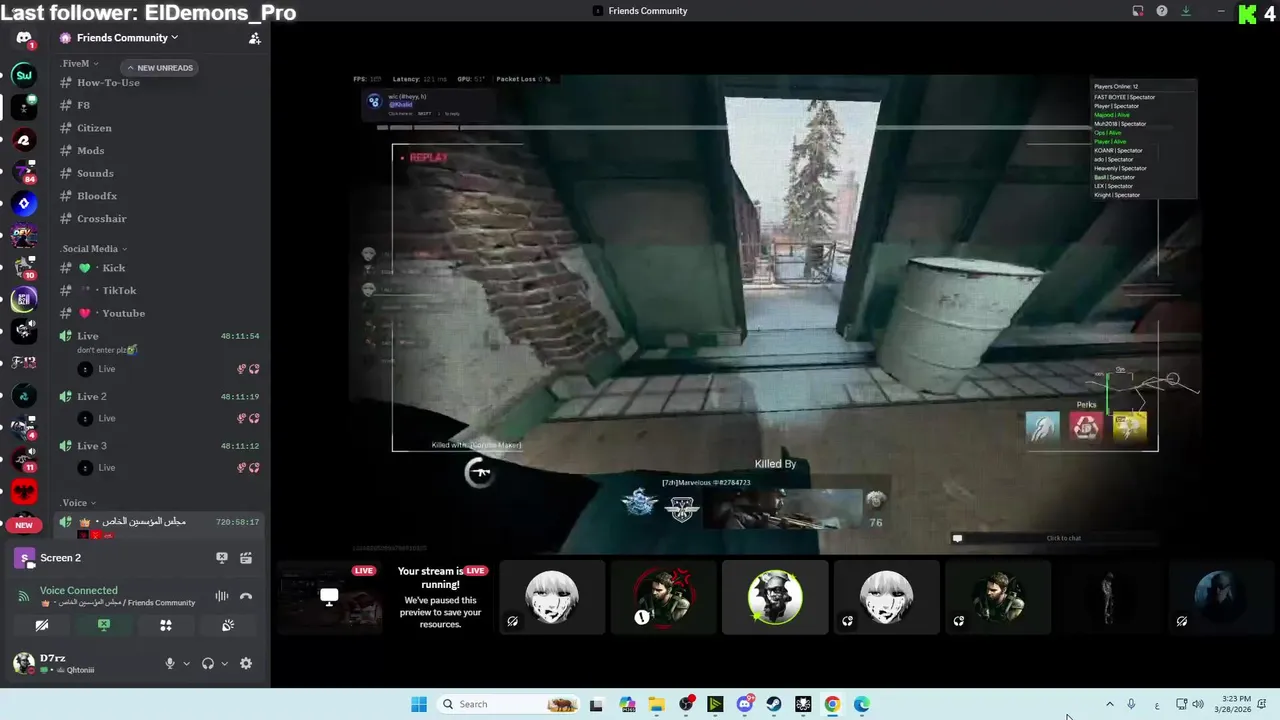Open Chrome from the taskbar
Image resolution: width=1280 pixels, height=720 pixels.
[832, 704]
